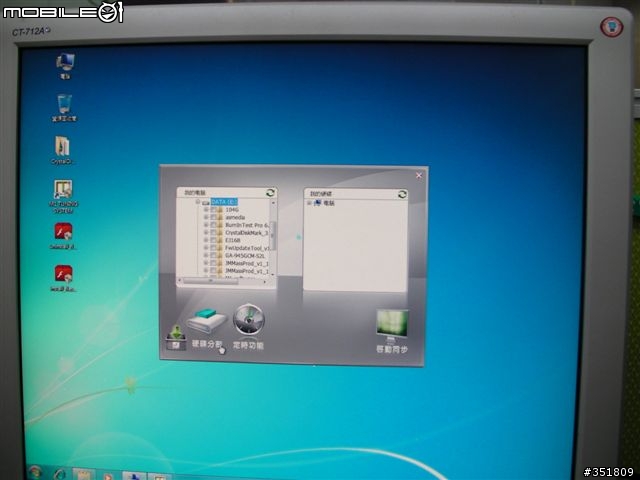Open the timer function (定時功能) clock icon
Image resolution: width=640 pixels, height=480 pixels.
tap(249, 320)
